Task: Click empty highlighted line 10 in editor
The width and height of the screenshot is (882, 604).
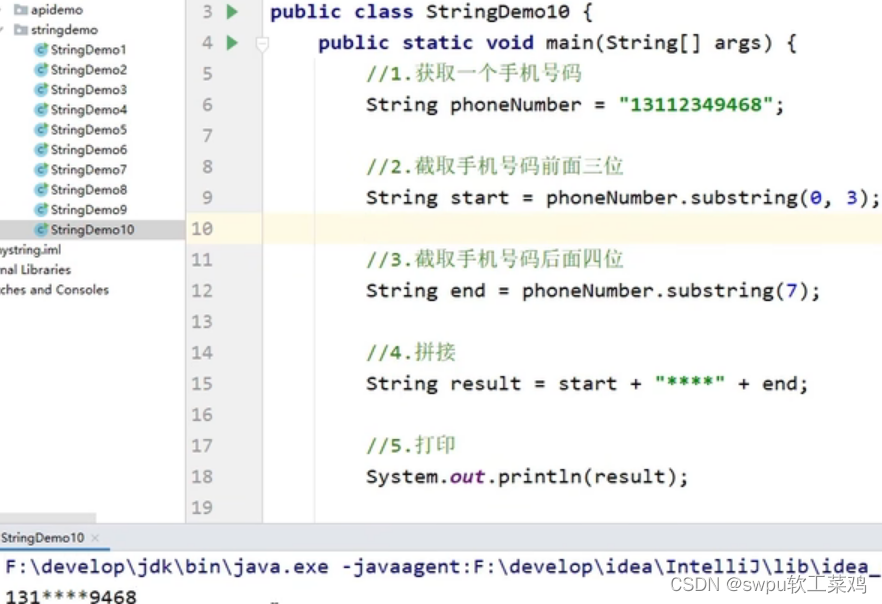Action: click(x=572, y=228)
